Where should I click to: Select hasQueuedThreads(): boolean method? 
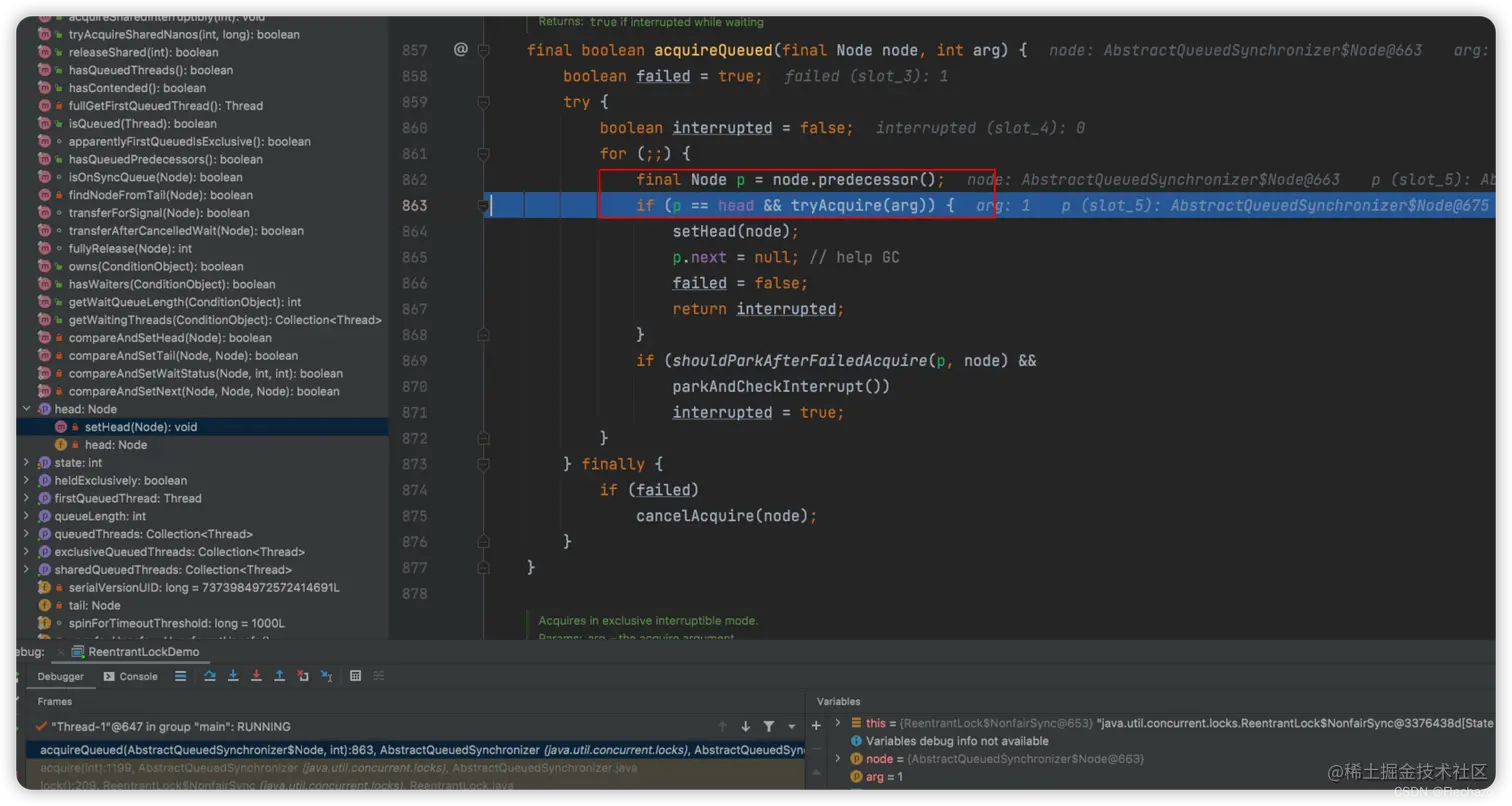151,70
